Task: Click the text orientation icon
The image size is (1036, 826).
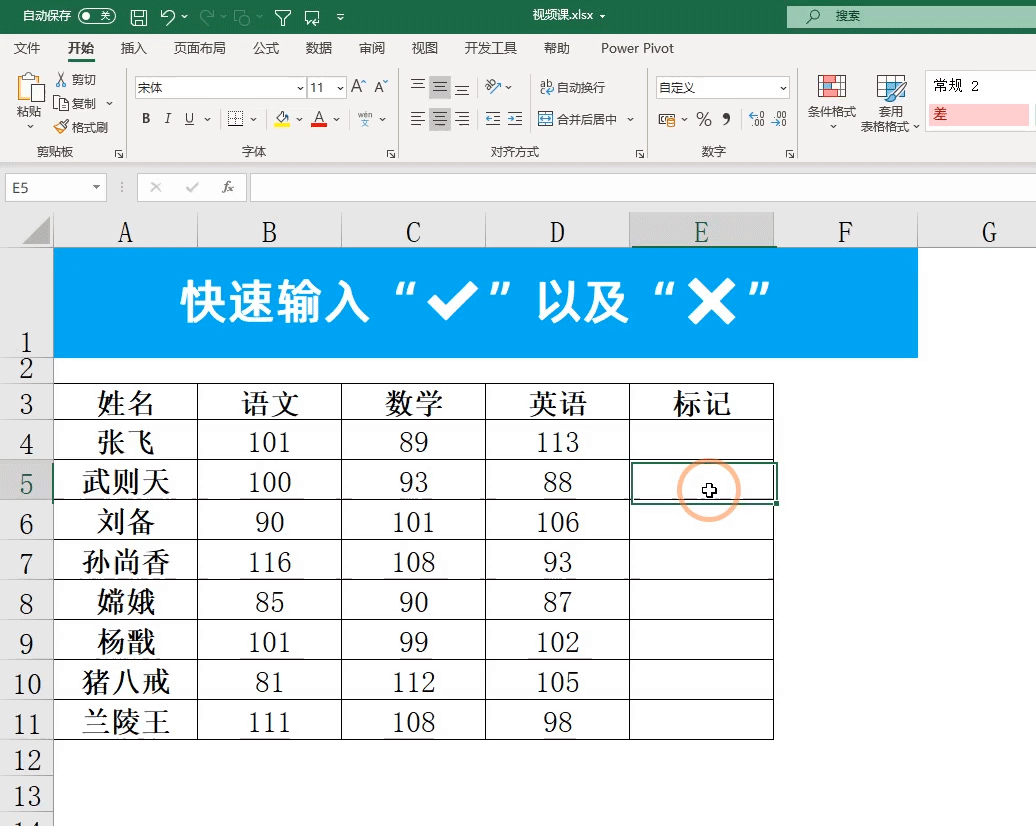Action: click(493, 87)
